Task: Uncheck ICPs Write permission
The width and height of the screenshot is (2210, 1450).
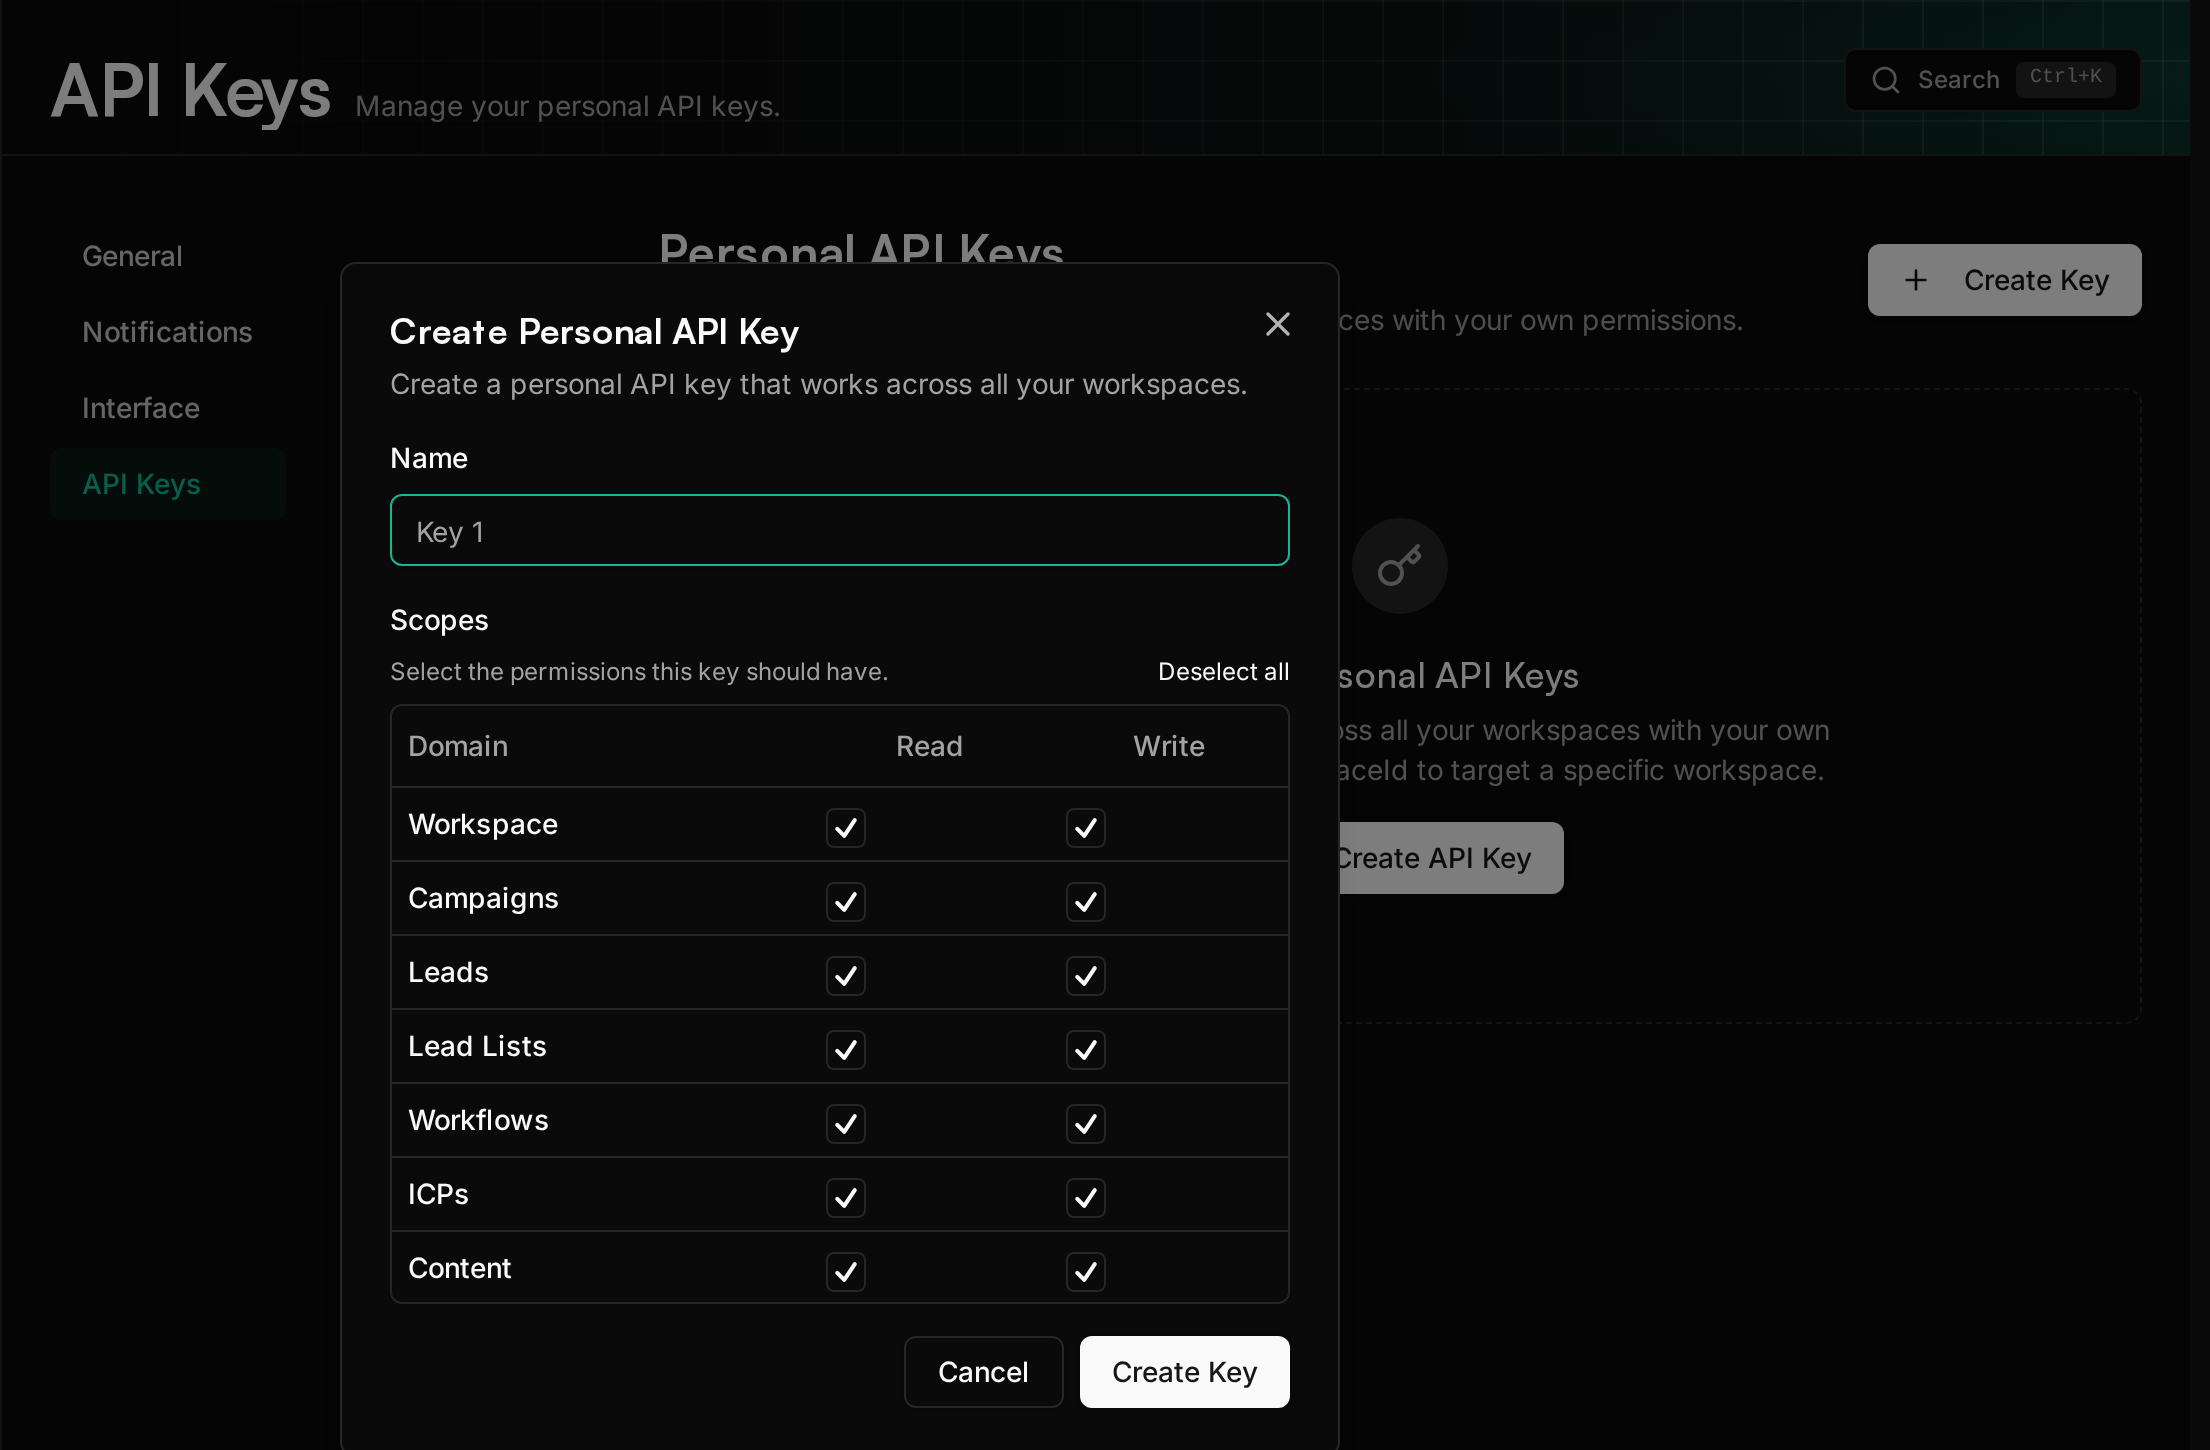Action: (1086, 1198)
